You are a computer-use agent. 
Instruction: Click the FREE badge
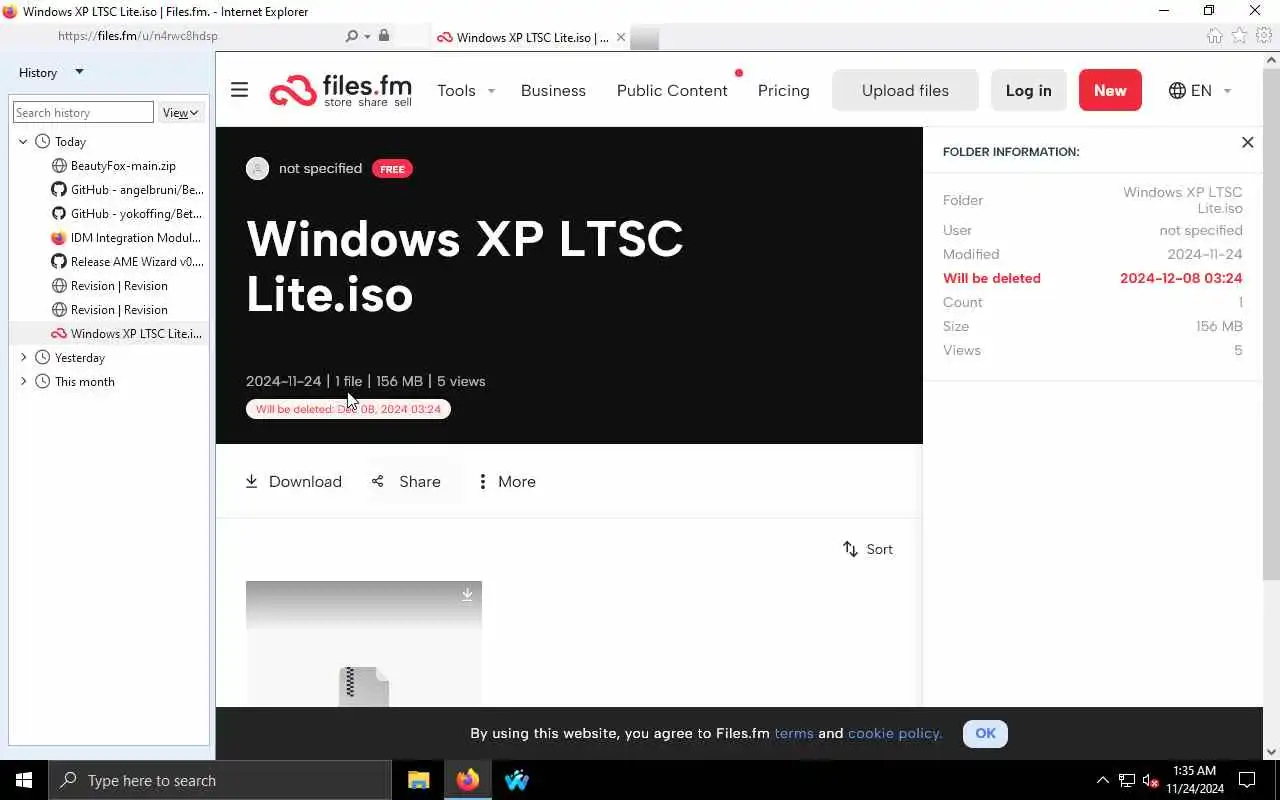coord(392,169)
